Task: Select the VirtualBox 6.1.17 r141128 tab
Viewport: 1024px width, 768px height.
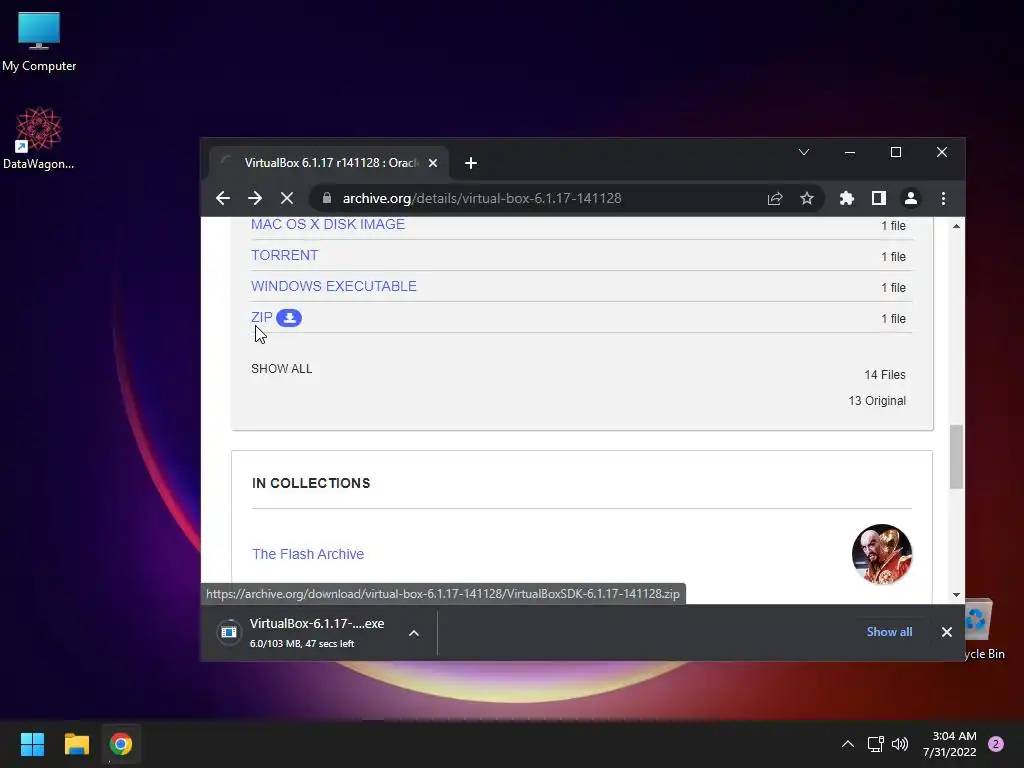Action: click(x=328, y=163)
